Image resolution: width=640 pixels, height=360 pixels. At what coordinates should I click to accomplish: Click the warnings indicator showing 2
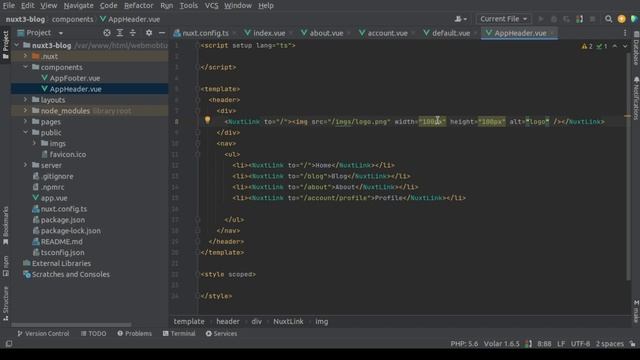(x=587, y=47)
